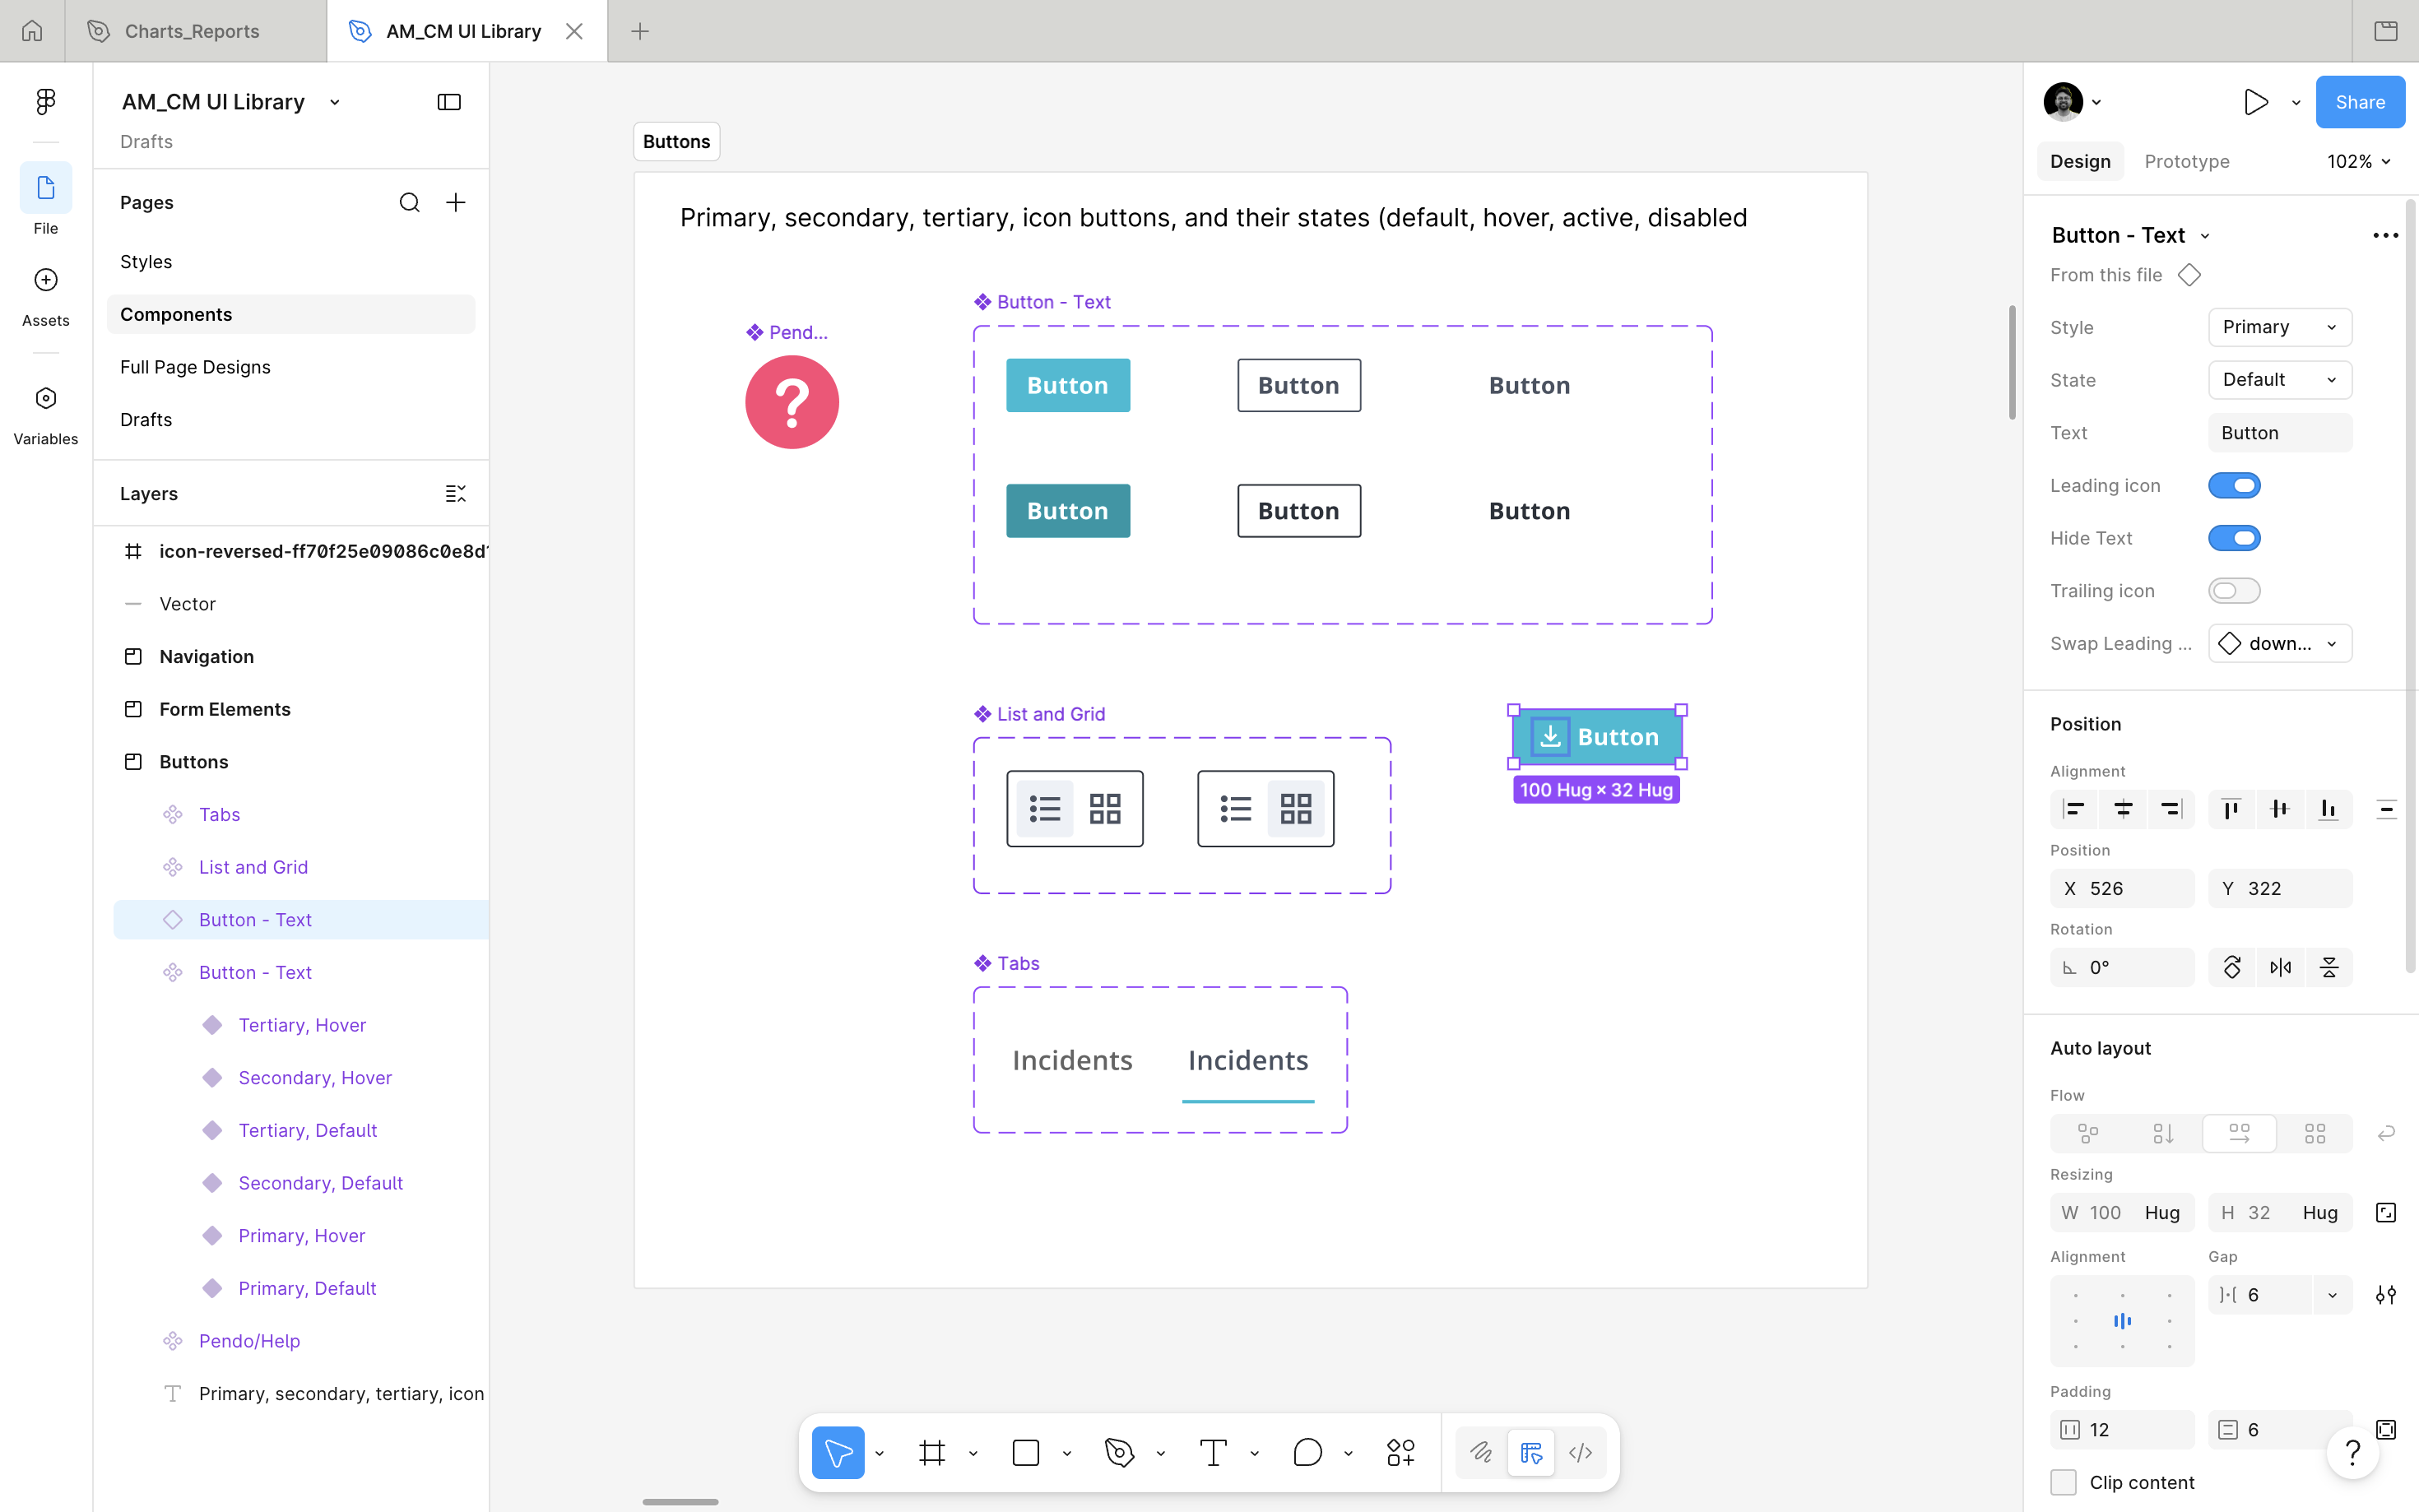This screenshot has width=2419, height=1512.
Task: Collapse all layers icon
Action: [456, 494]
